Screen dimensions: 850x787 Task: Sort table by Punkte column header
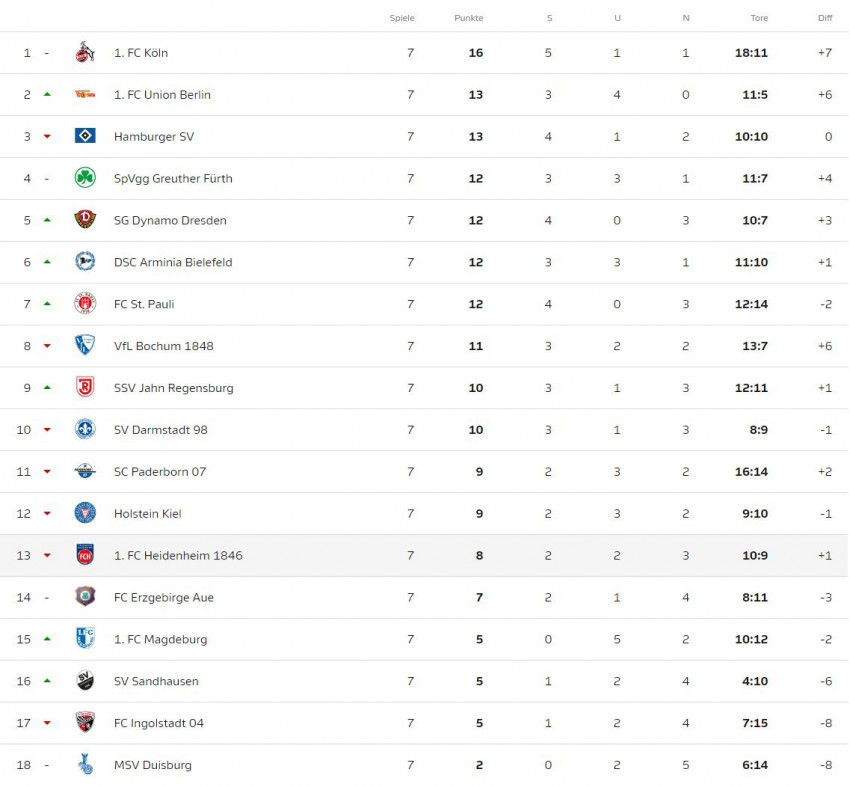tap(468, 18)
